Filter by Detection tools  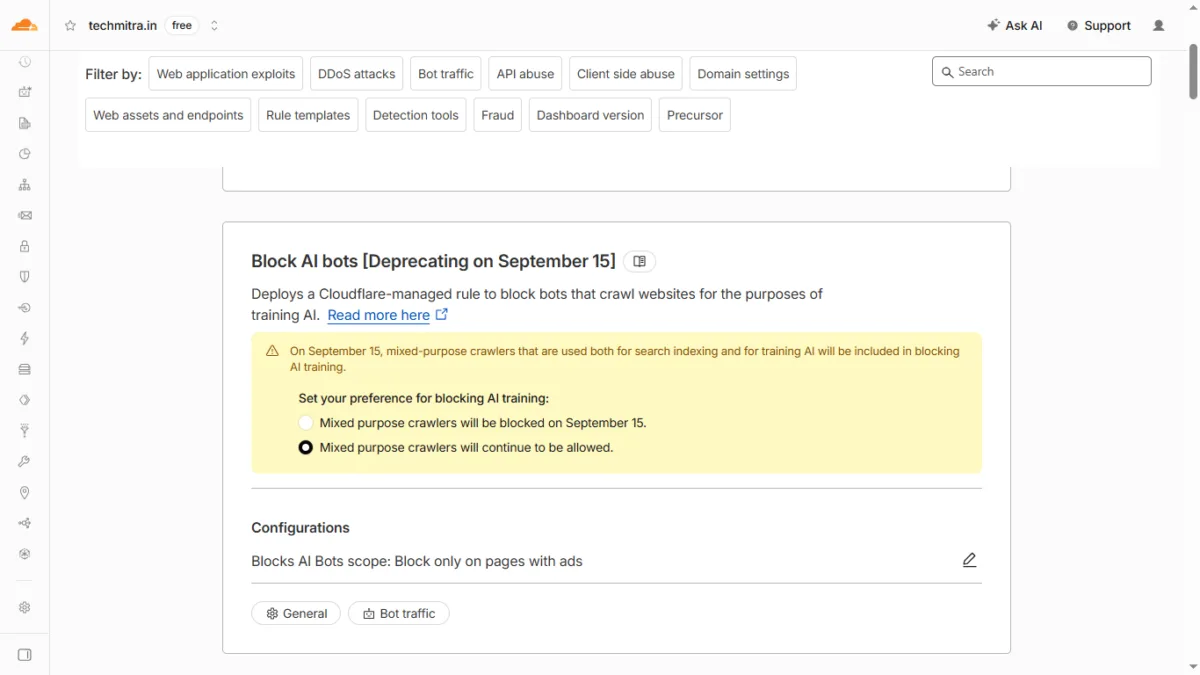pyautogui.click(x=415, y=115)
